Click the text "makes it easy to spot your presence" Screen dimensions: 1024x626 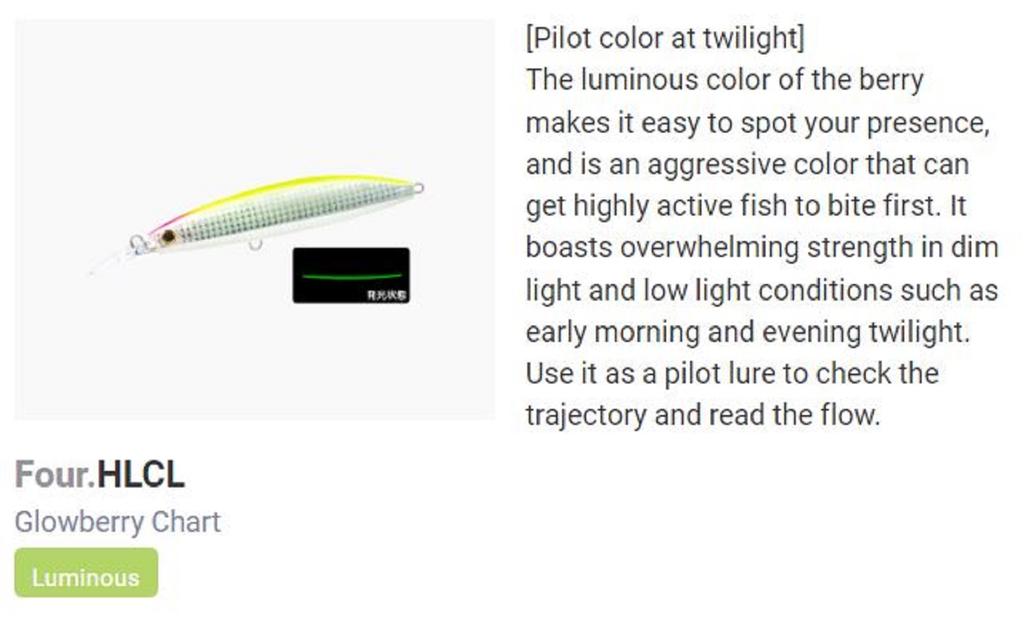click(757, 123)
